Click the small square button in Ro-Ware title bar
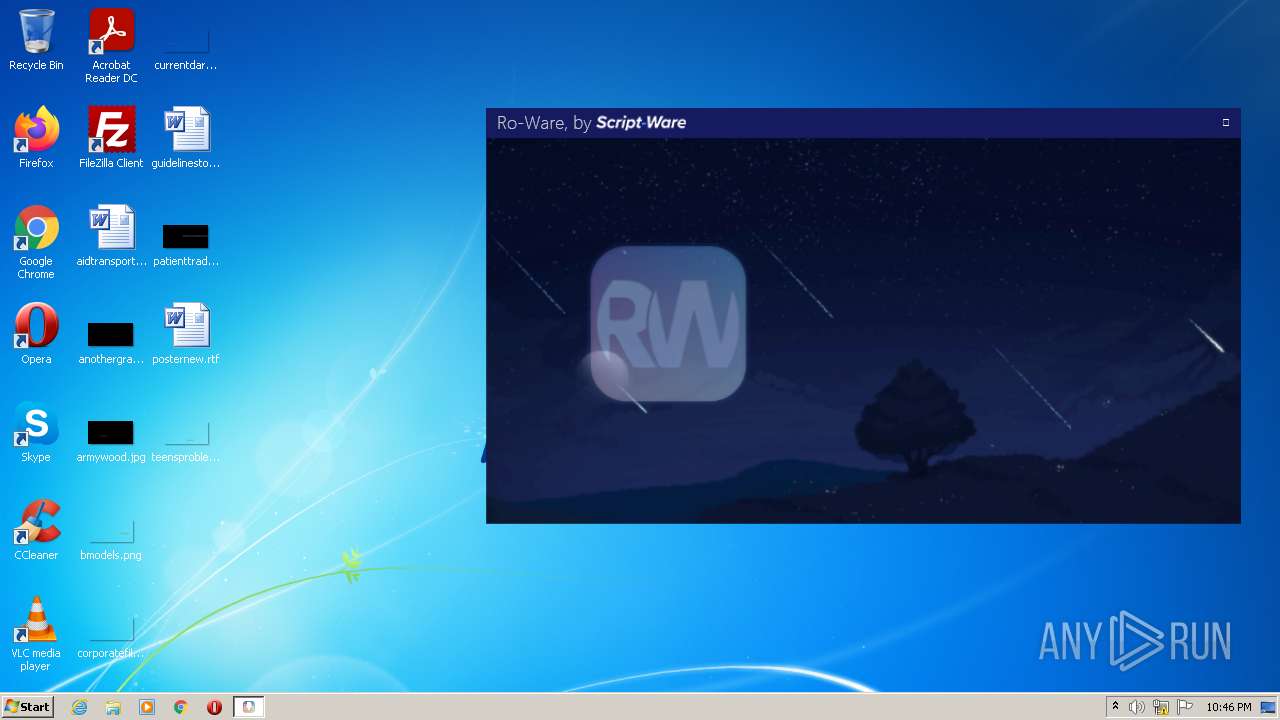Screen dimensions: 1280x720 [1226, 122]
